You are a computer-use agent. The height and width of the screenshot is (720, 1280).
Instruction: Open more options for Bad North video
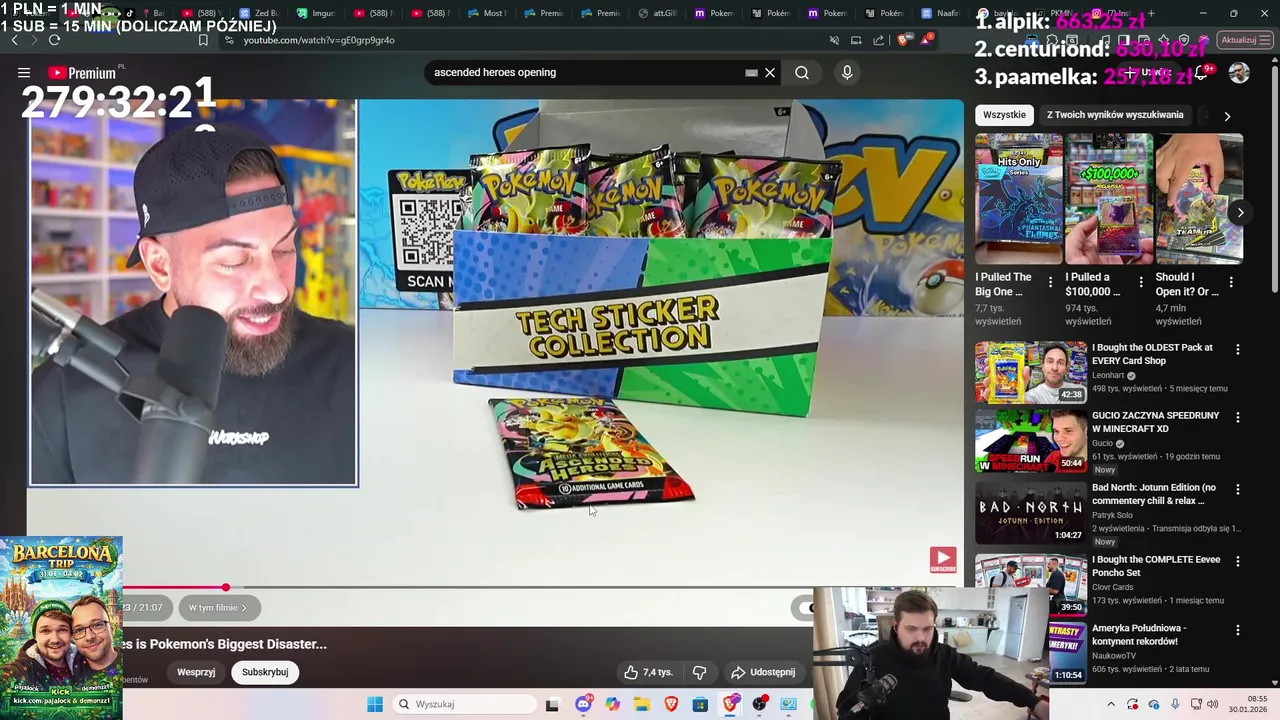1238,489
